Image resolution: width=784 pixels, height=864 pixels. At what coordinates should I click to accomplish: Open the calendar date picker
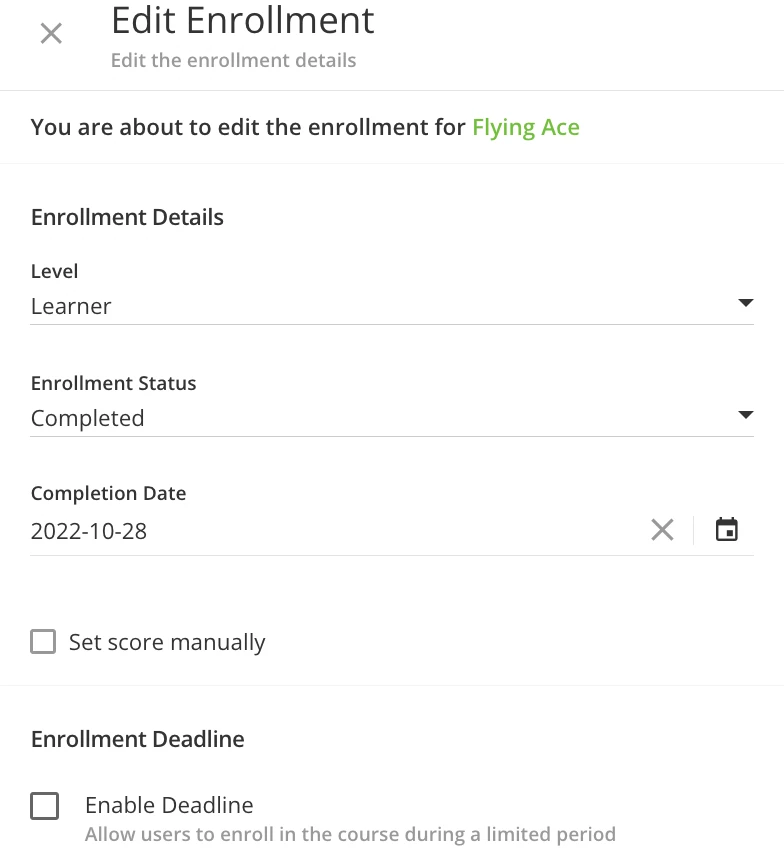pyautogui.click(x=727, y=530)
